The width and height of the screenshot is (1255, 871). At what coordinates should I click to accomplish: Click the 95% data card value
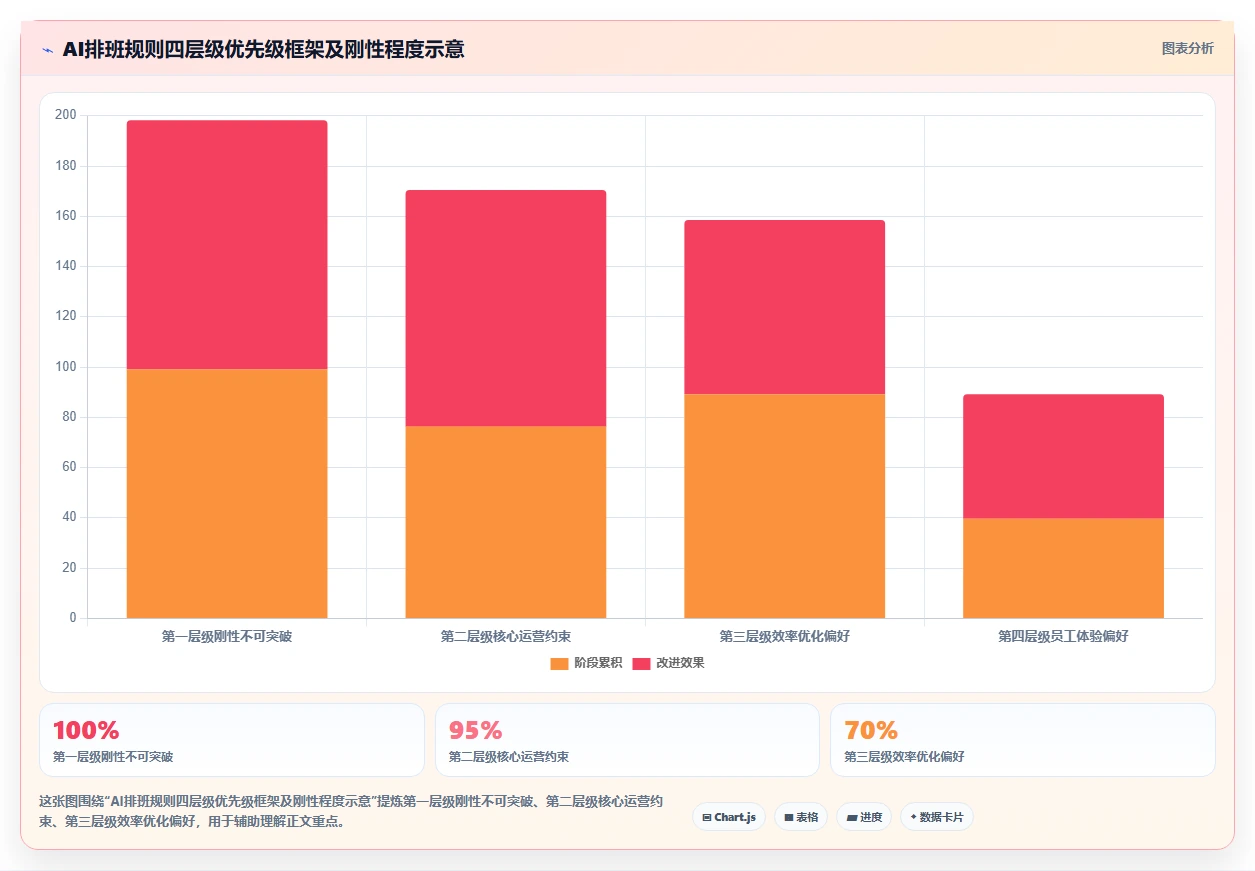click(x=476, y=730)
